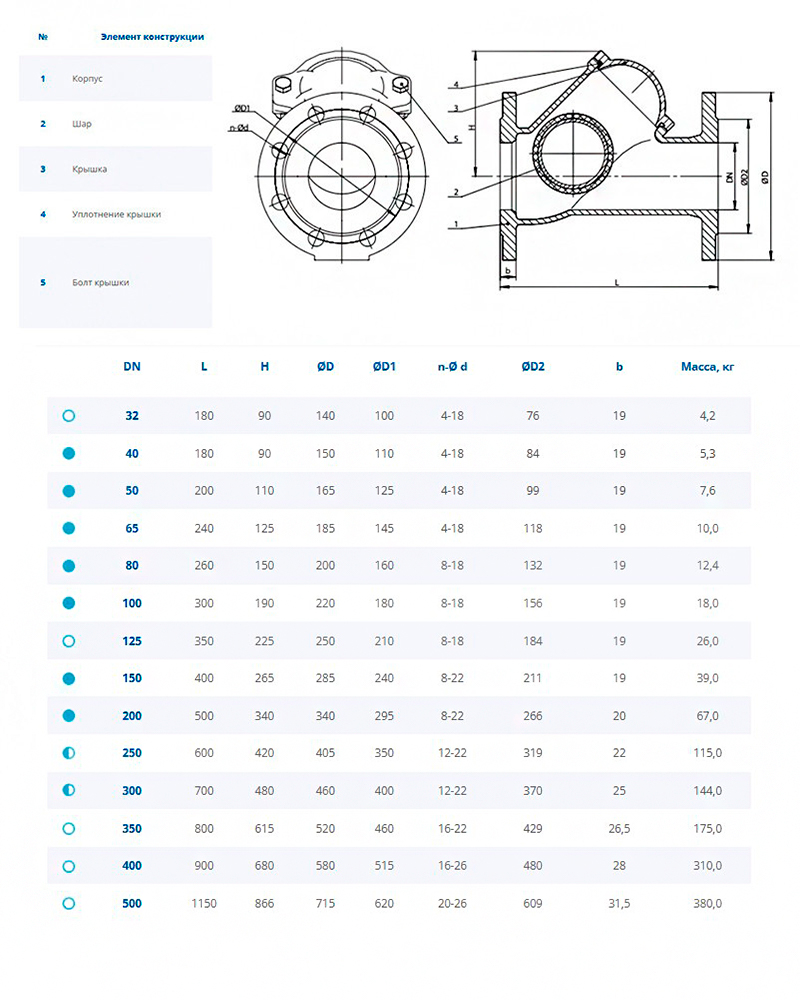Click the filled dot next to DN 150

point(69,678)
